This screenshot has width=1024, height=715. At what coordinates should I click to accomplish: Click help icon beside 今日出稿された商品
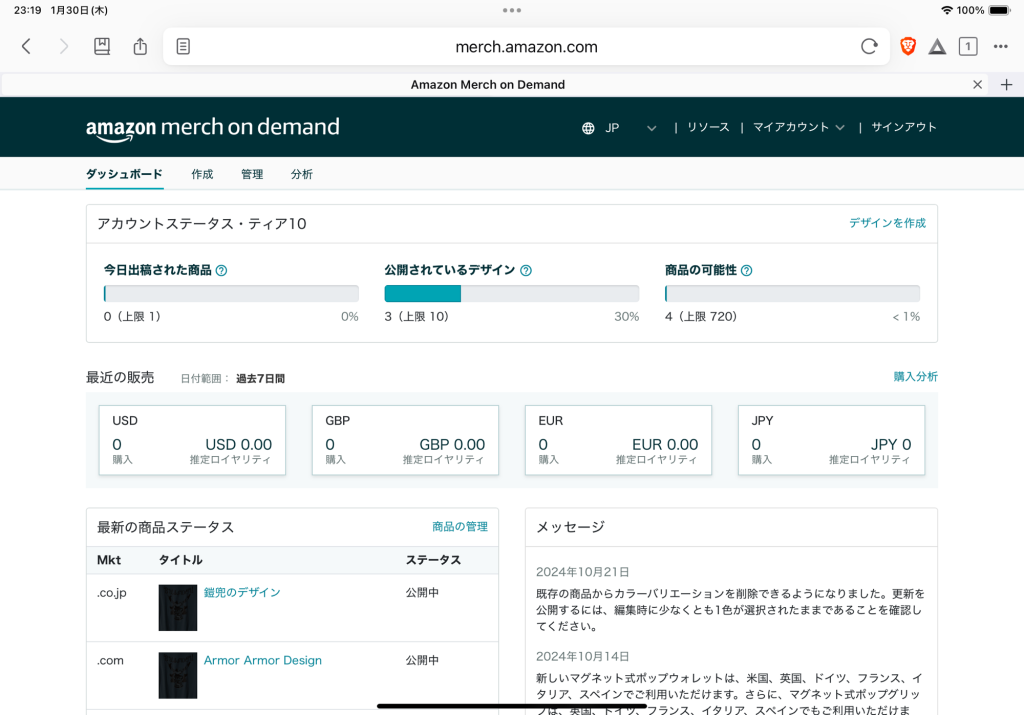coord(222,270)
